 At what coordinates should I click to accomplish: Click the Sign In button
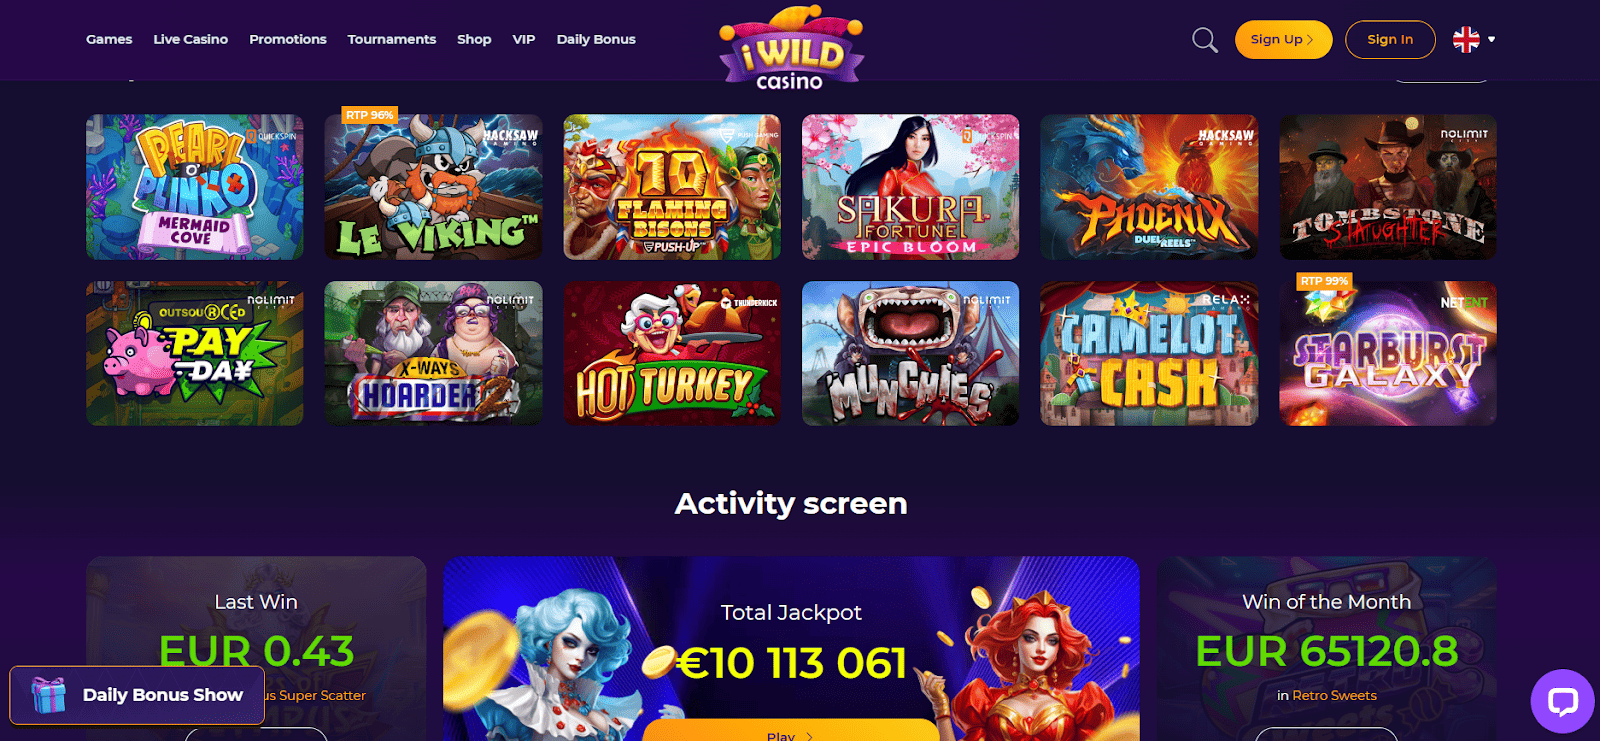point(1390,39)
